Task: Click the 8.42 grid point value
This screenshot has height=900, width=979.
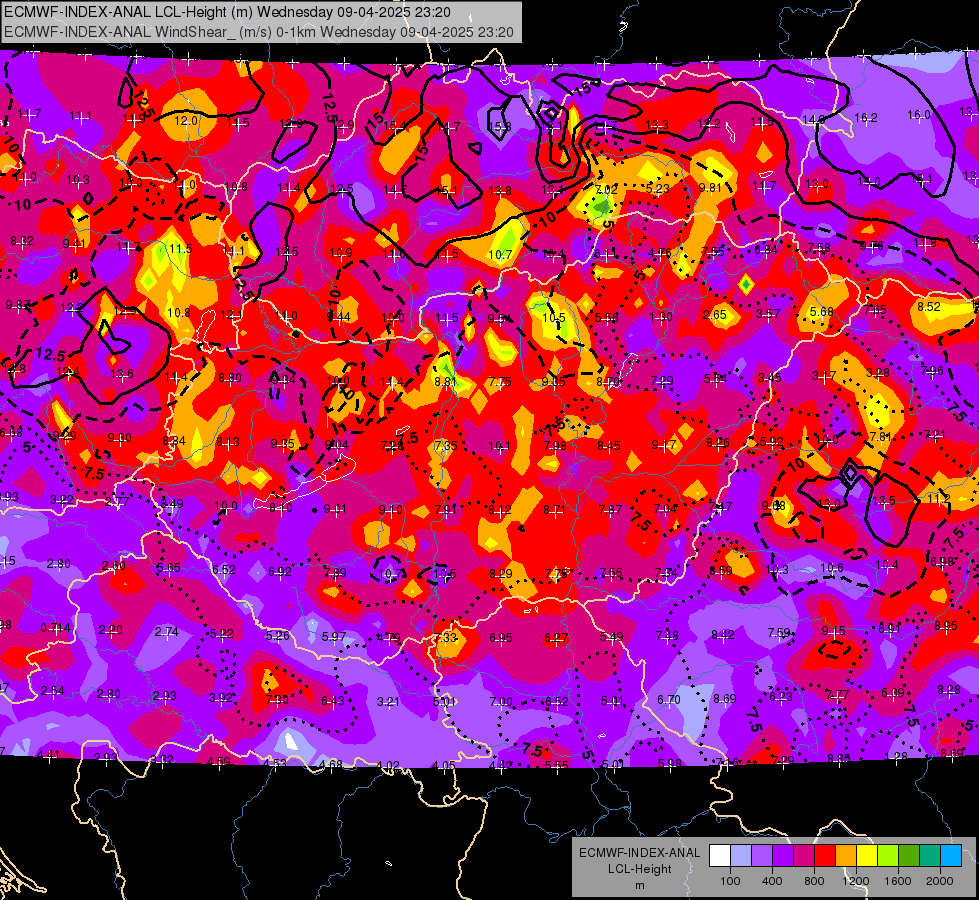Action: pos(723,635)
